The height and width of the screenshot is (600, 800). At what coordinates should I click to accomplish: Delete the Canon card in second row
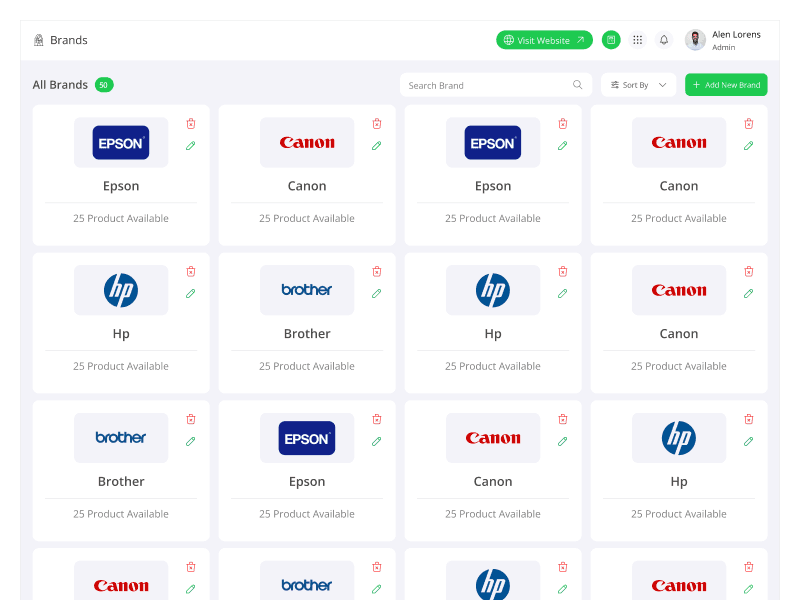coord(749,271)
